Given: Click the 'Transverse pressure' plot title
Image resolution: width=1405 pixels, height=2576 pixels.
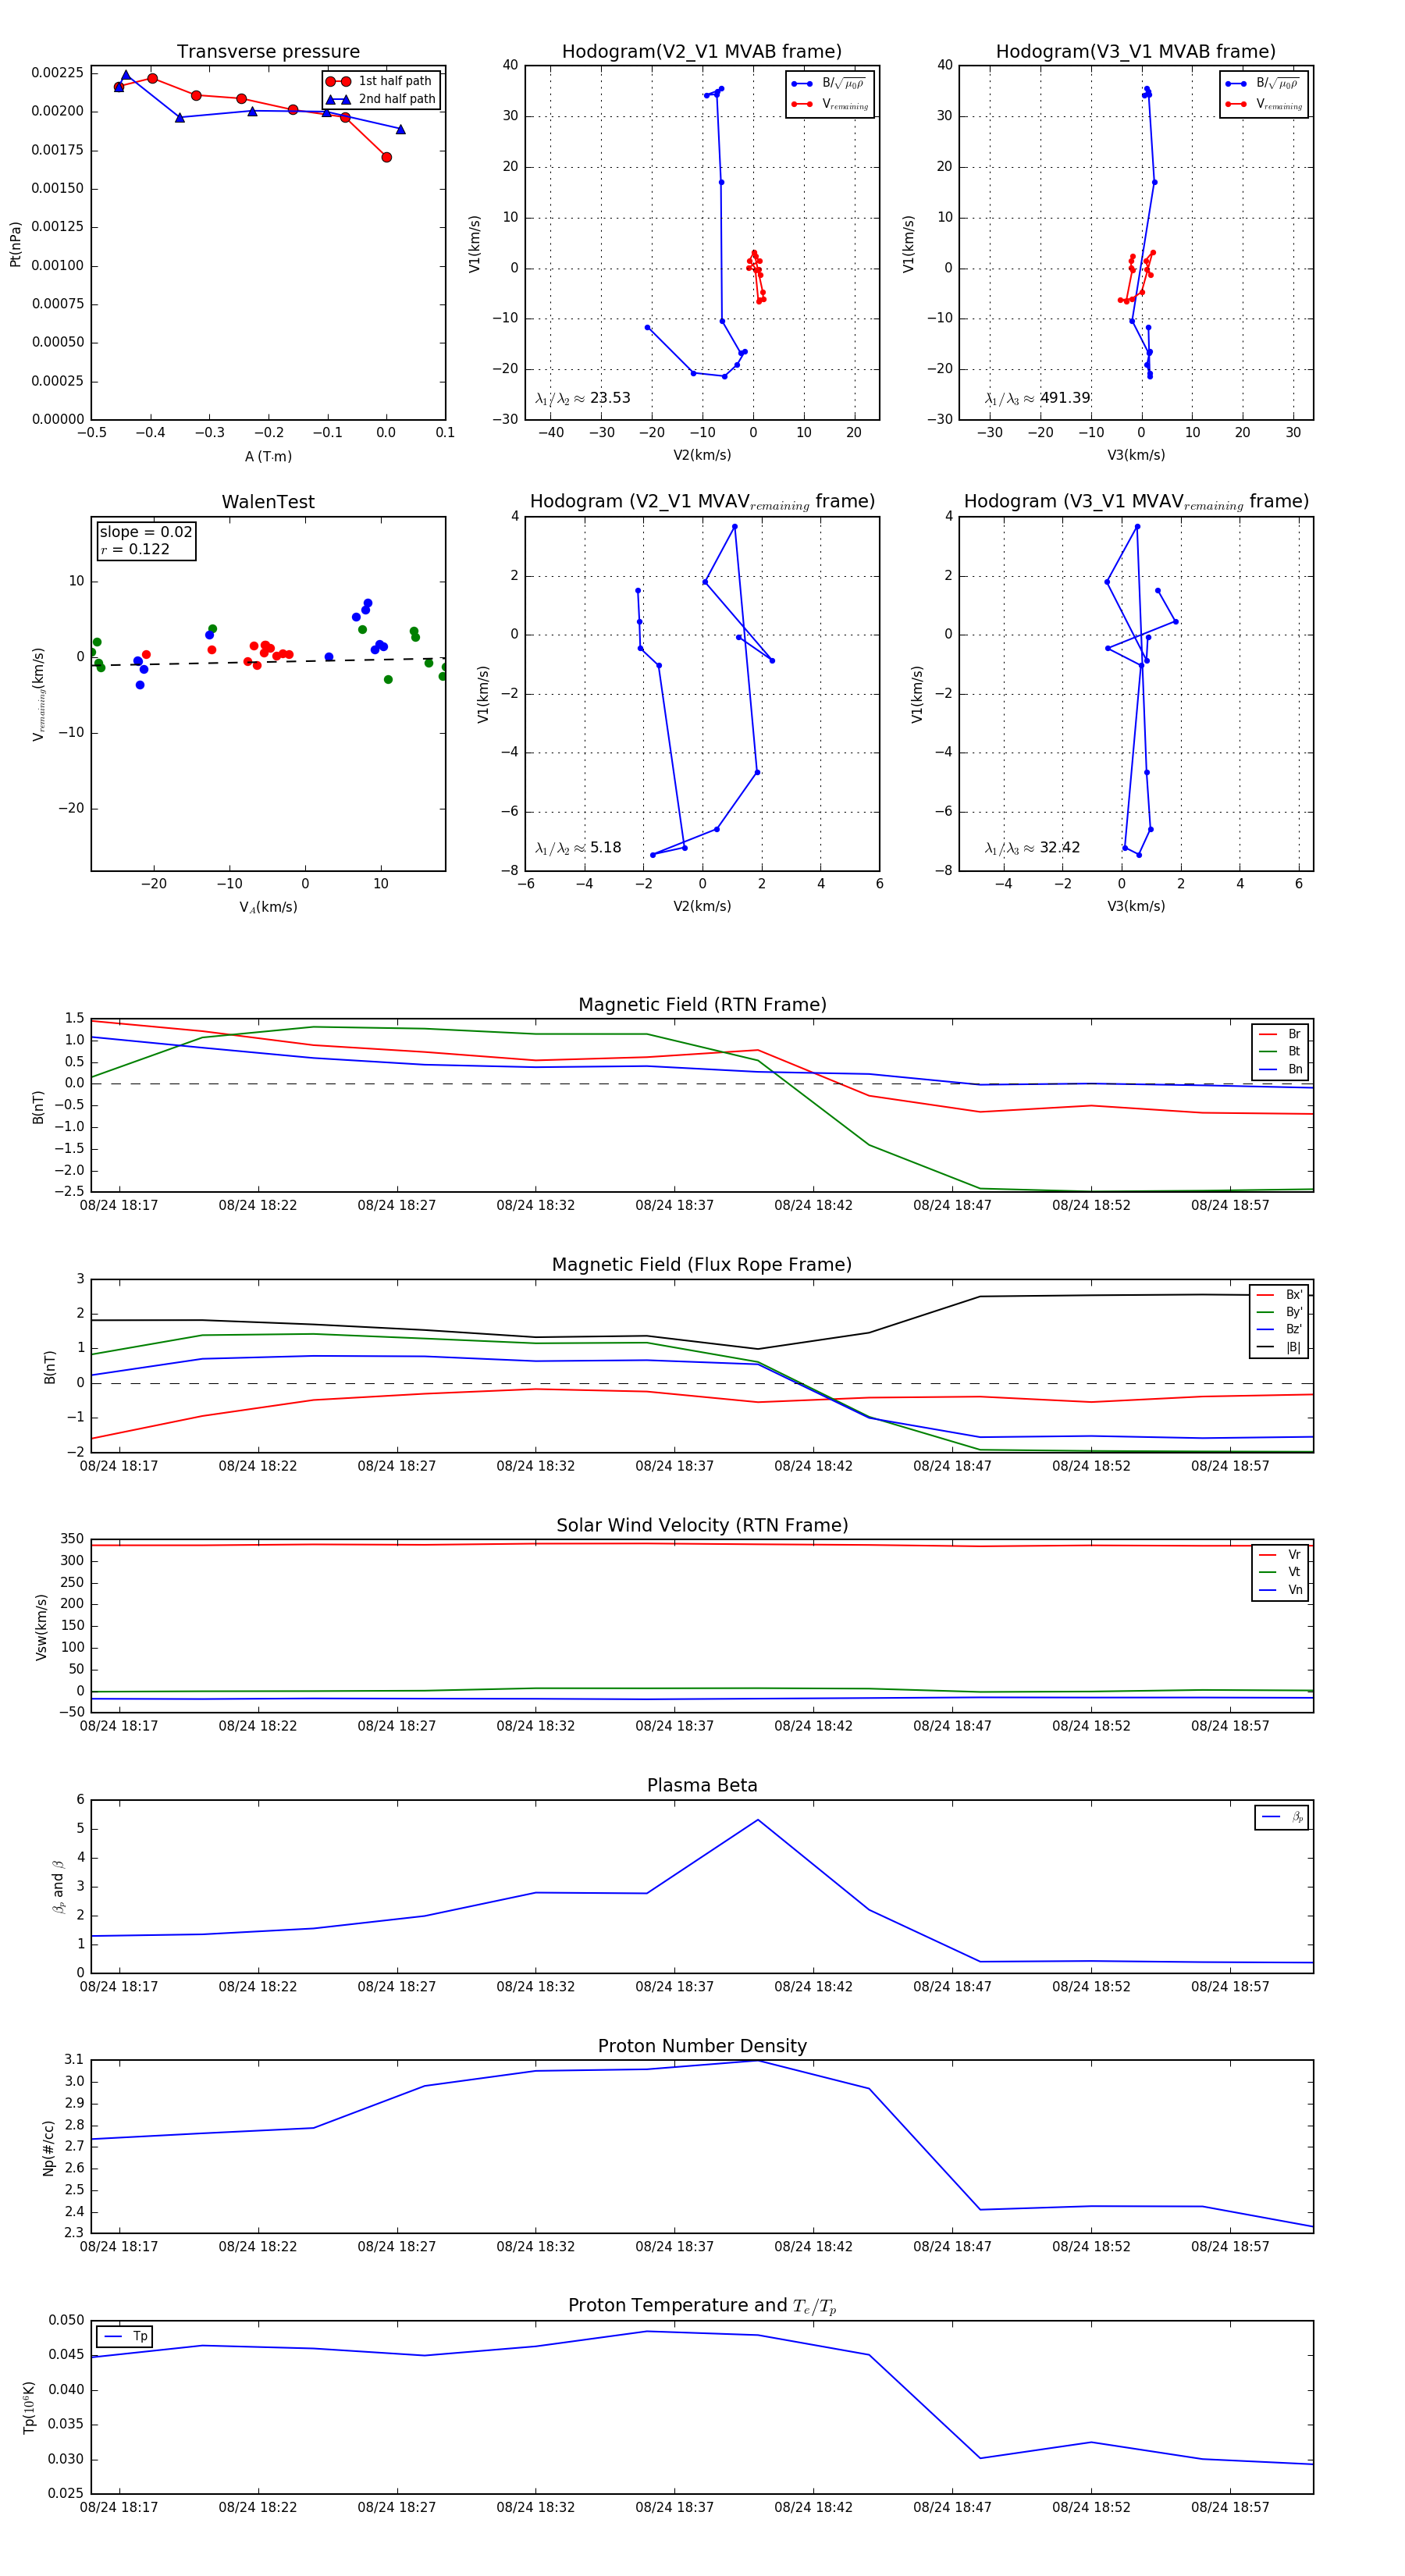Looking at the screenshot, I should tap(268, 52).
